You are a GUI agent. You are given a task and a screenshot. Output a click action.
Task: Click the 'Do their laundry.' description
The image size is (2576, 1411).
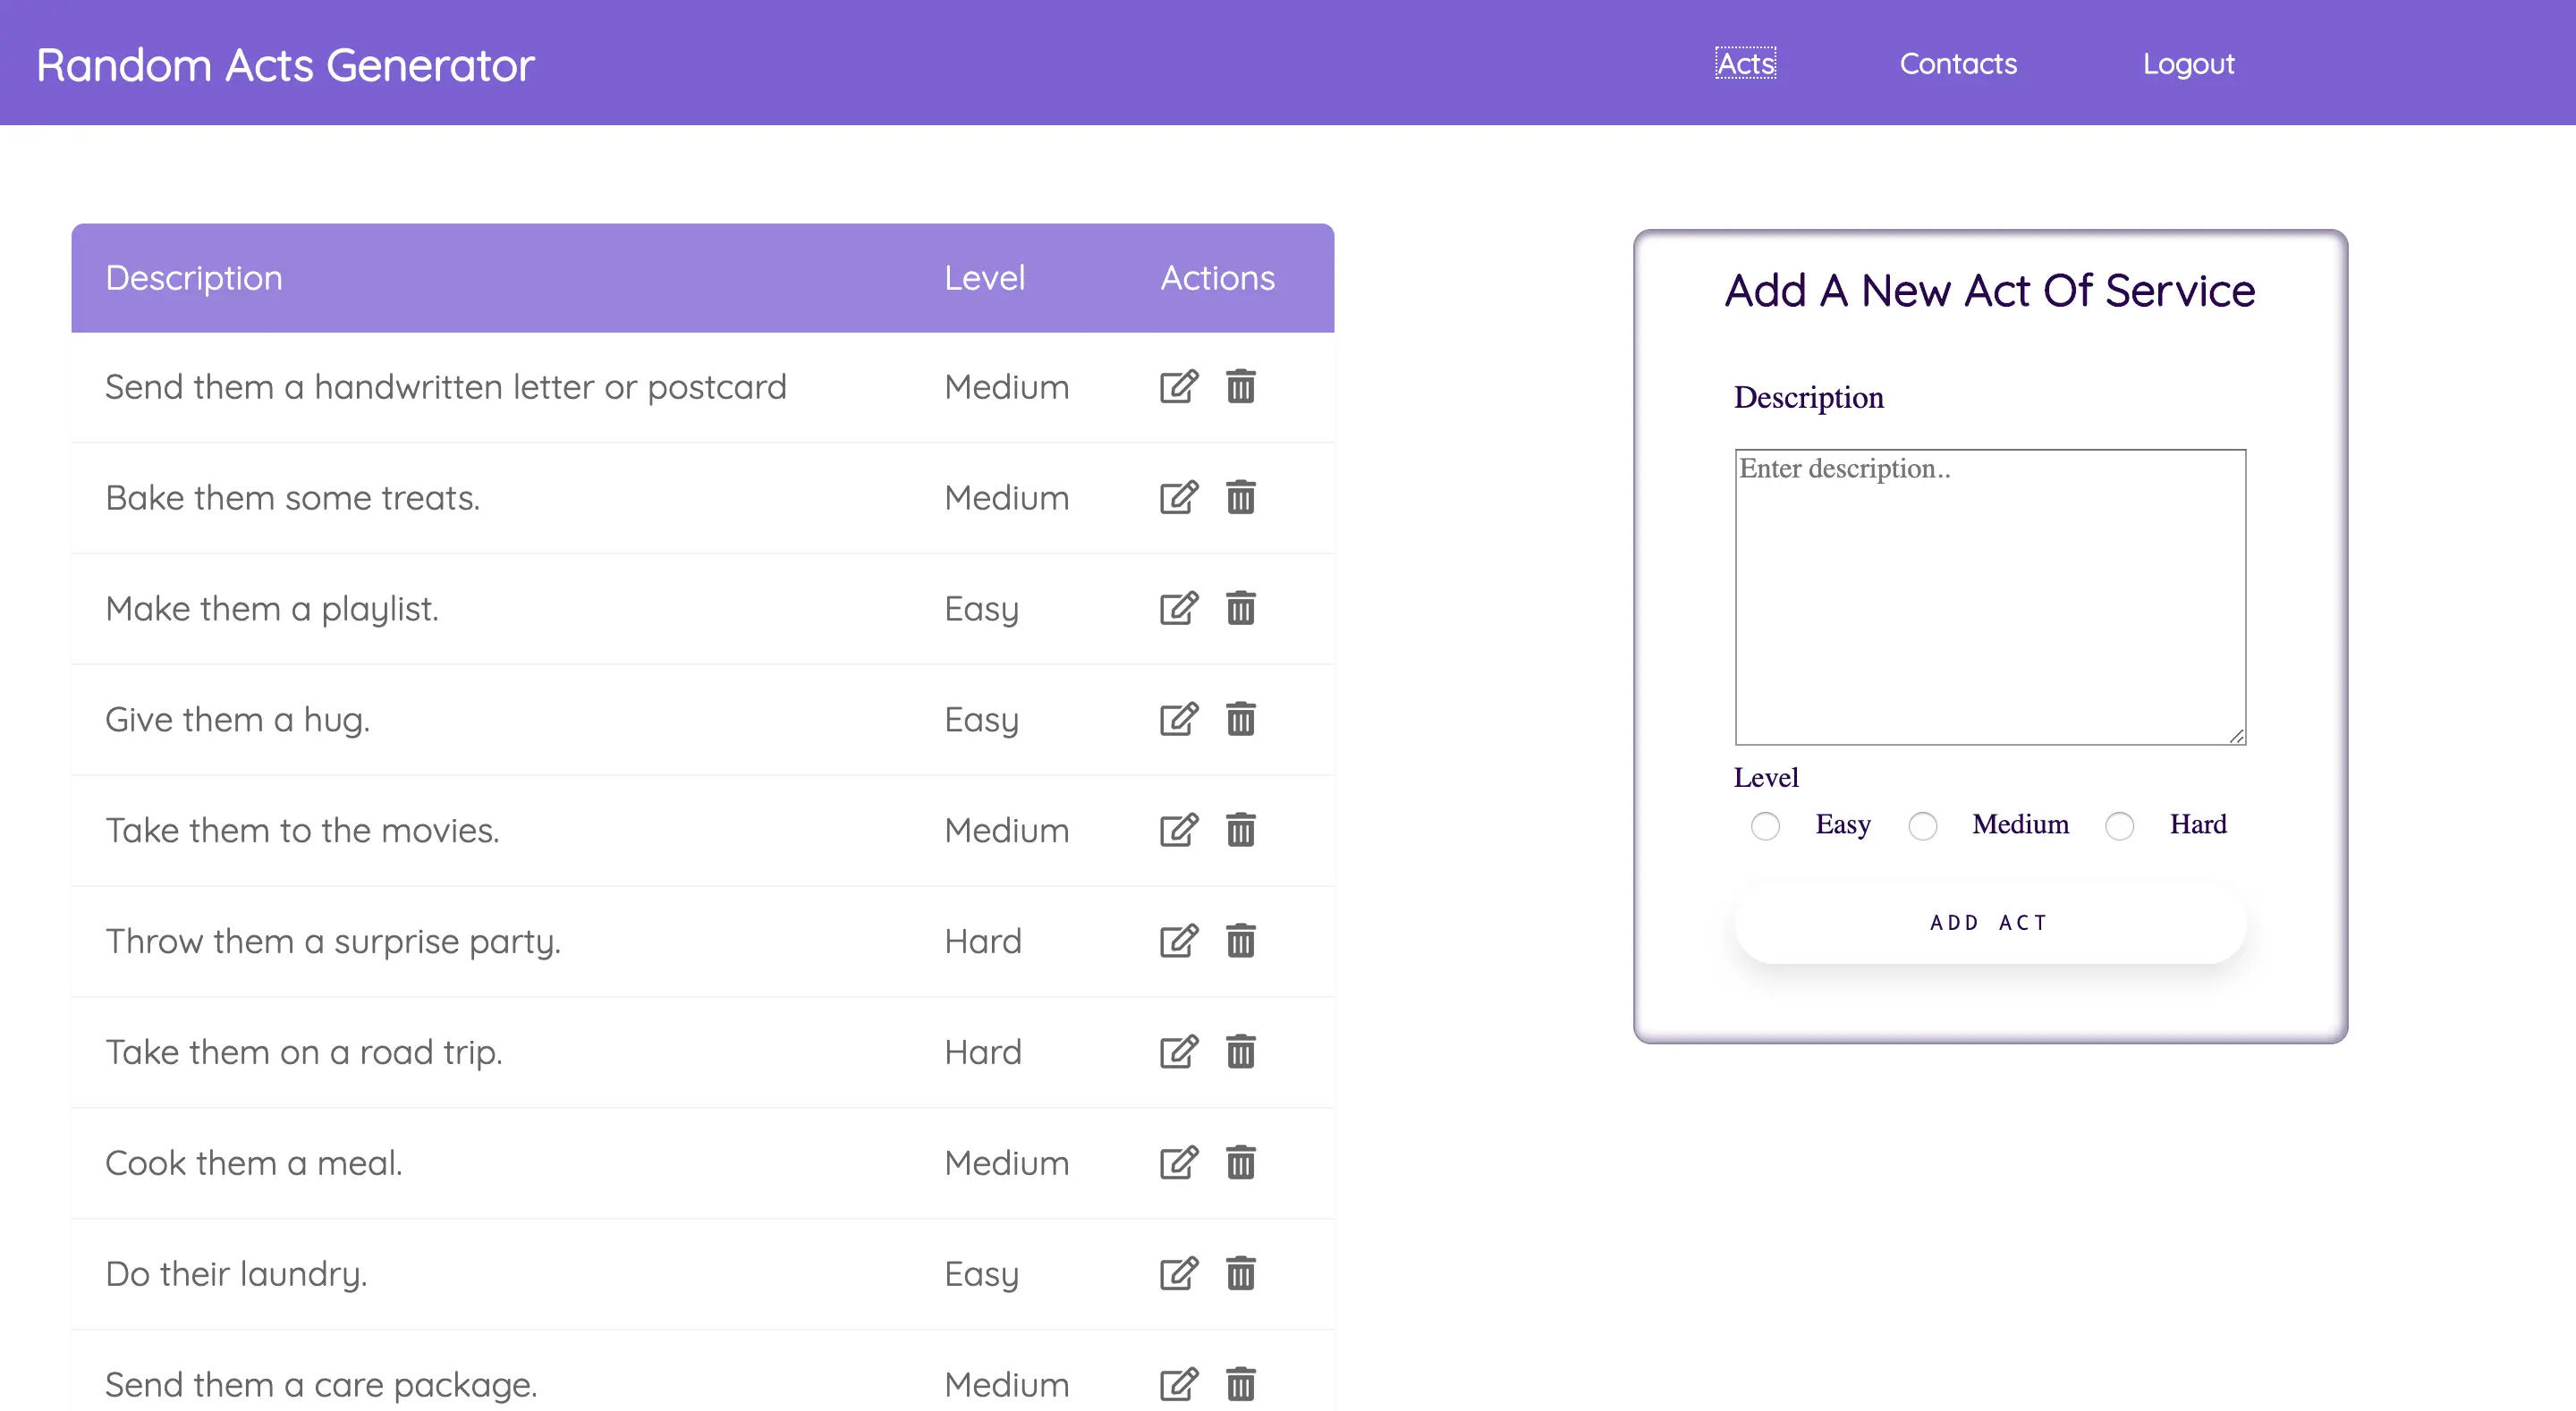pos(236,1275)
